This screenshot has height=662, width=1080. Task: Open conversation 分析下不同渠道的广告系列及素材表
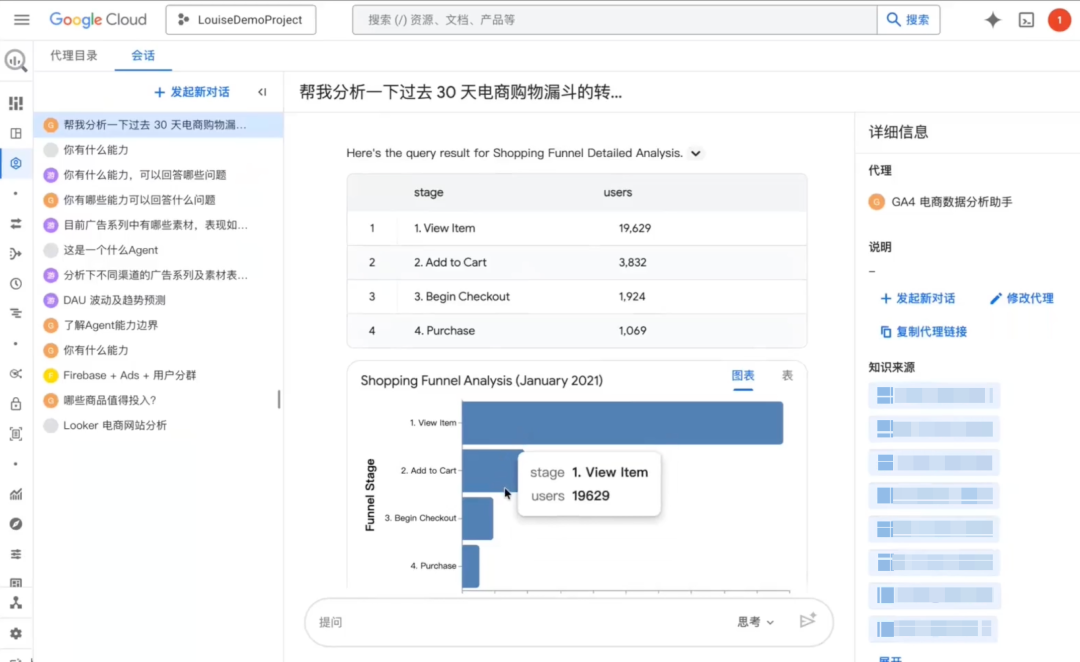[158, 275]
